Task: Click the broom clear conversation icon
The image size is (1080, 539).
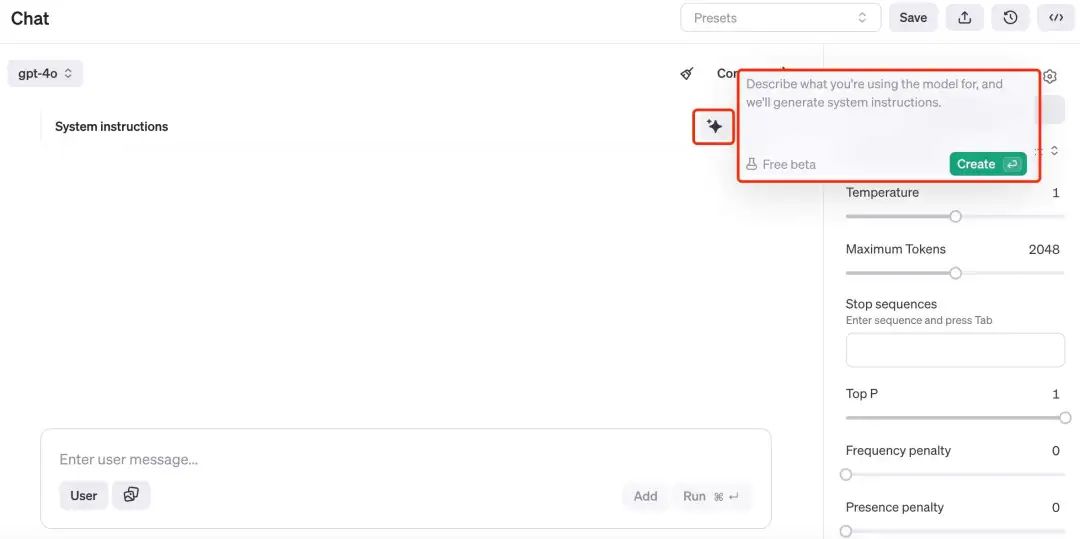Action: point(687,74)
